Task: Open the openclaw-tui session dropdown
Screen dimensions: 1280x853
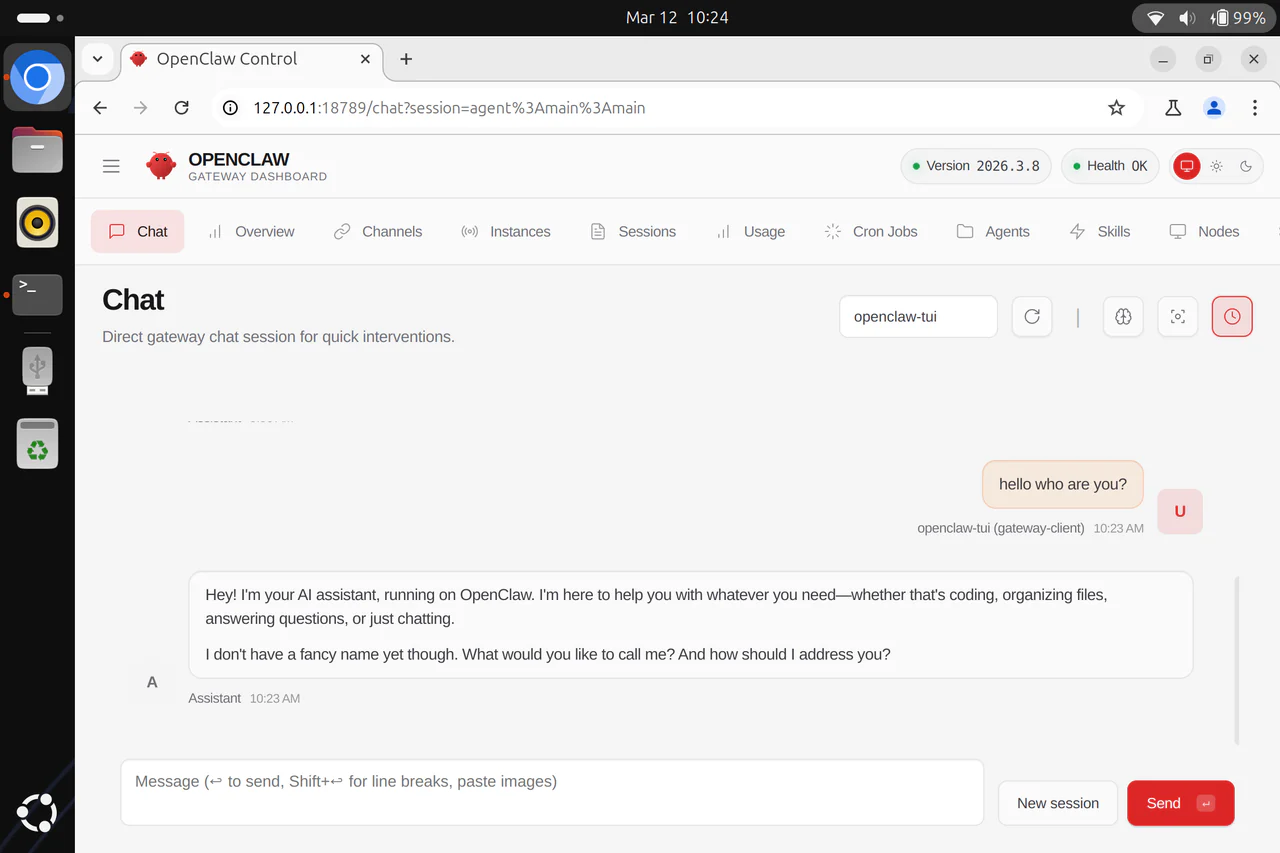Action: (x=919, y=317)
